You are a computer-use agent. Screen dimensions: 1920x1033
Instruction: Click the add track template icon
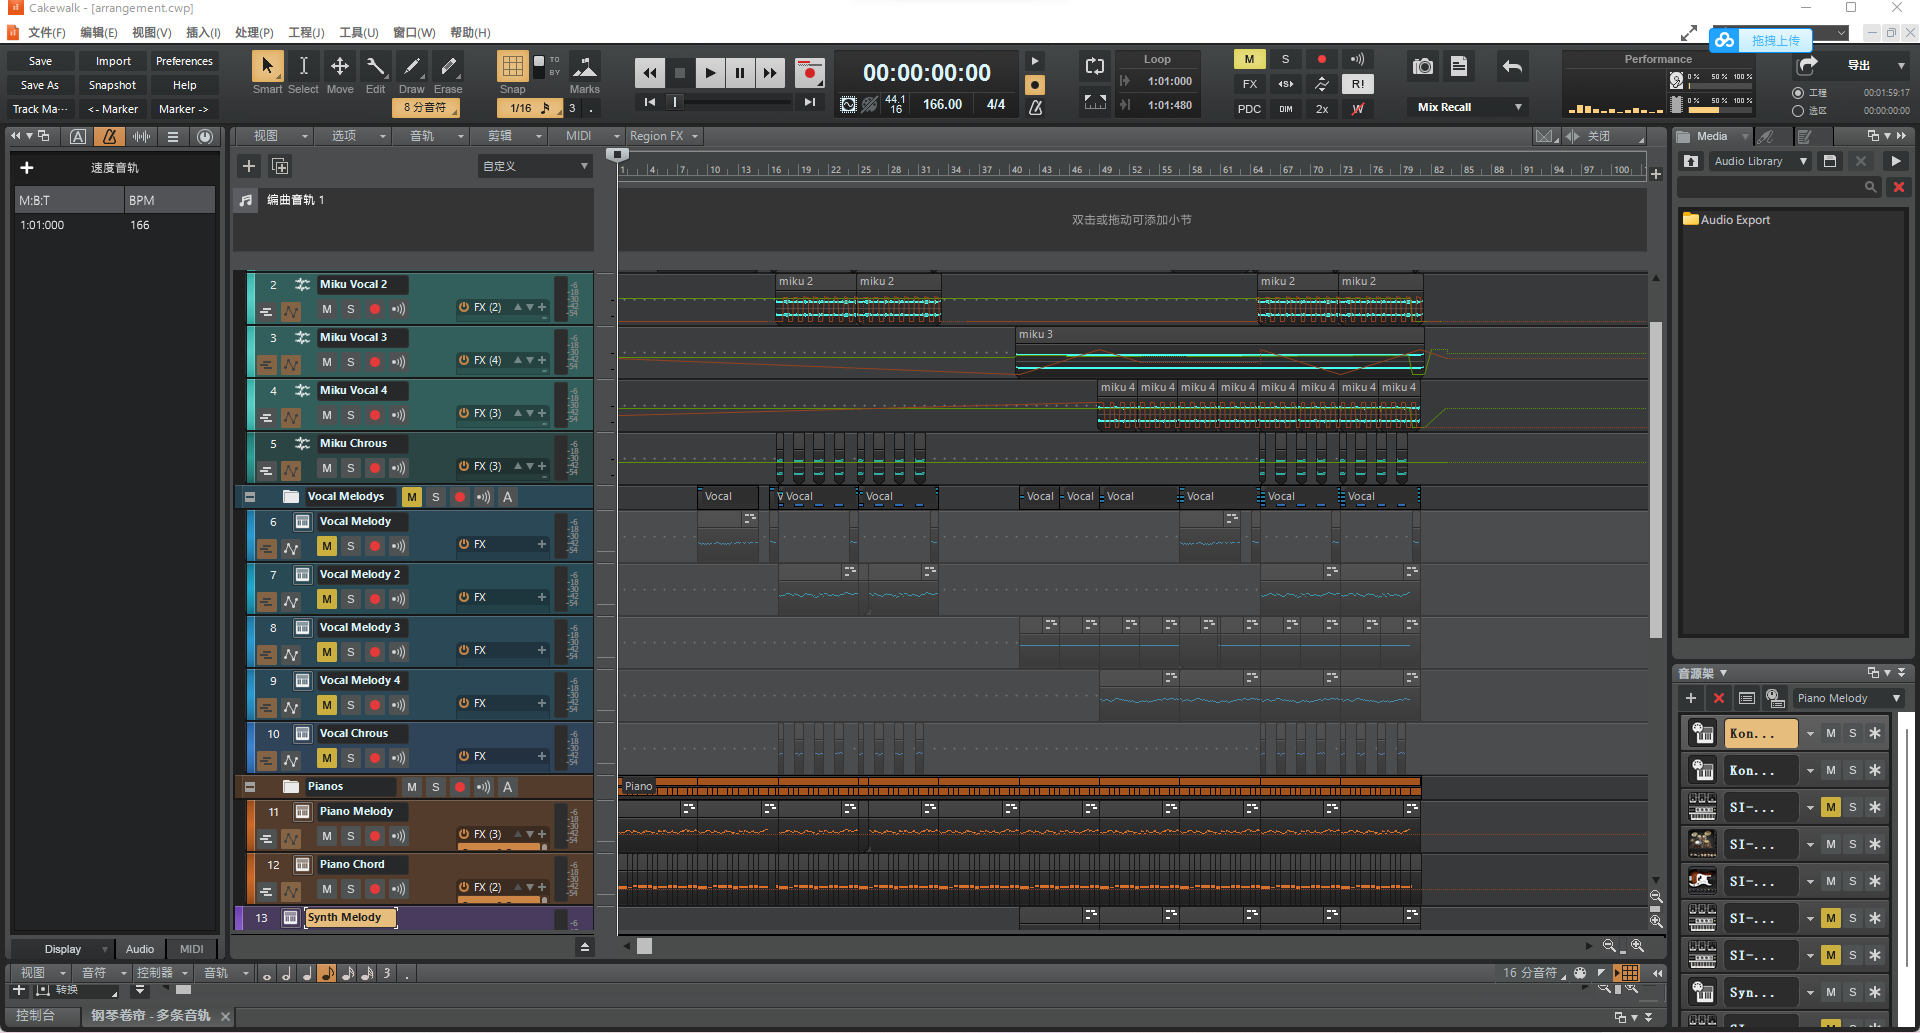pos(280,166)
